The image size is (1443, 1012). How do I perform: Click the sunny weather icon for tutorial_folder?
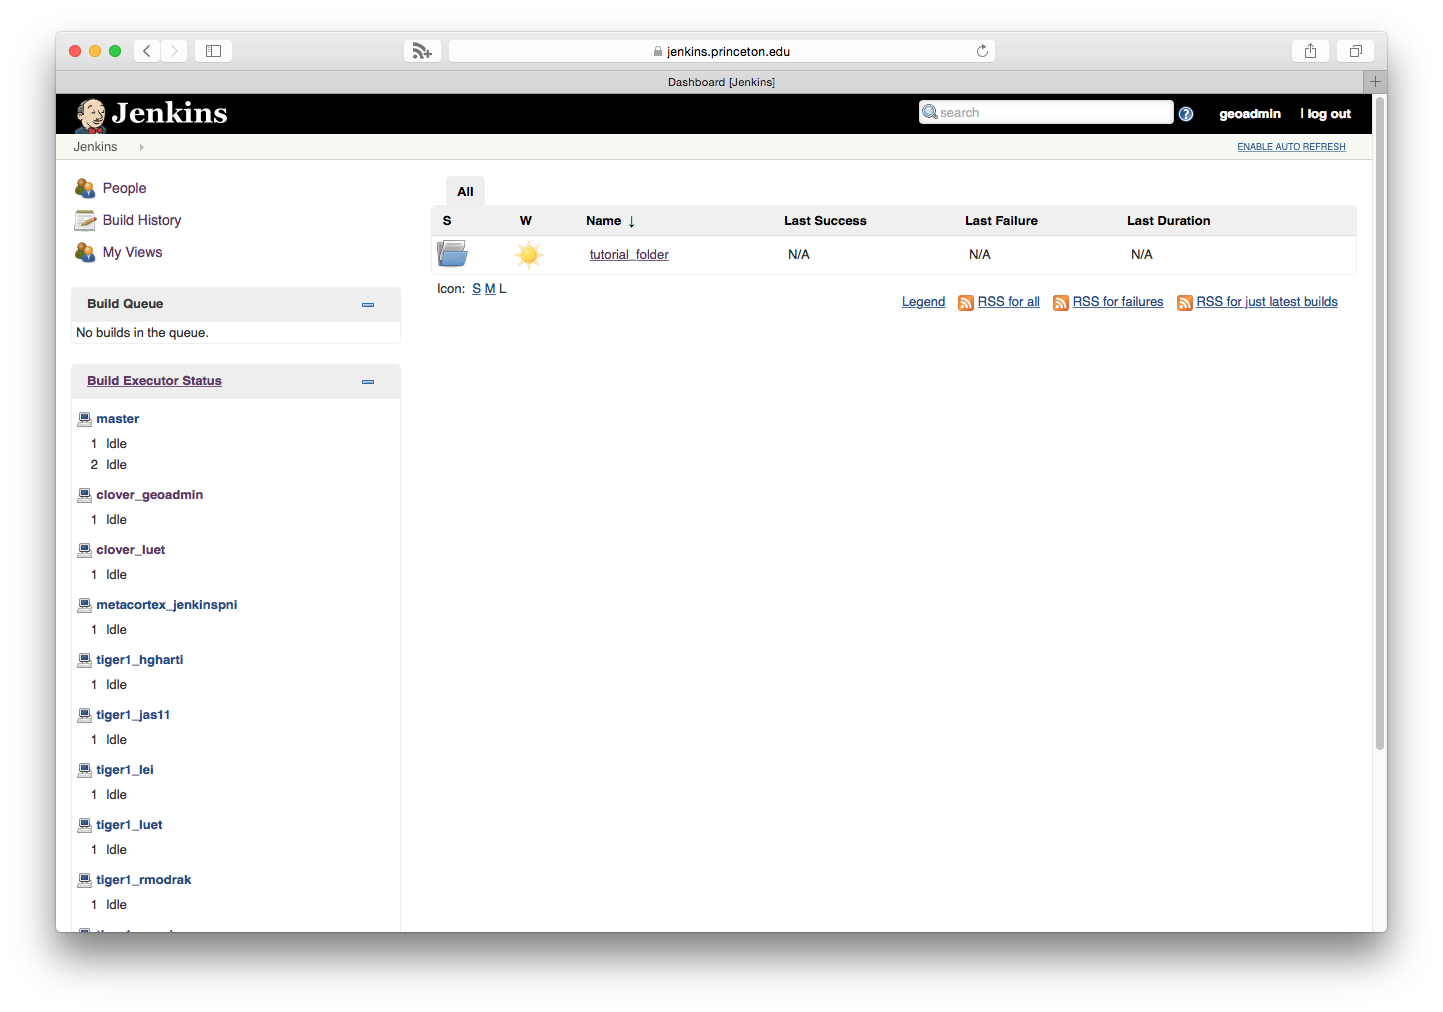point(528,254)
